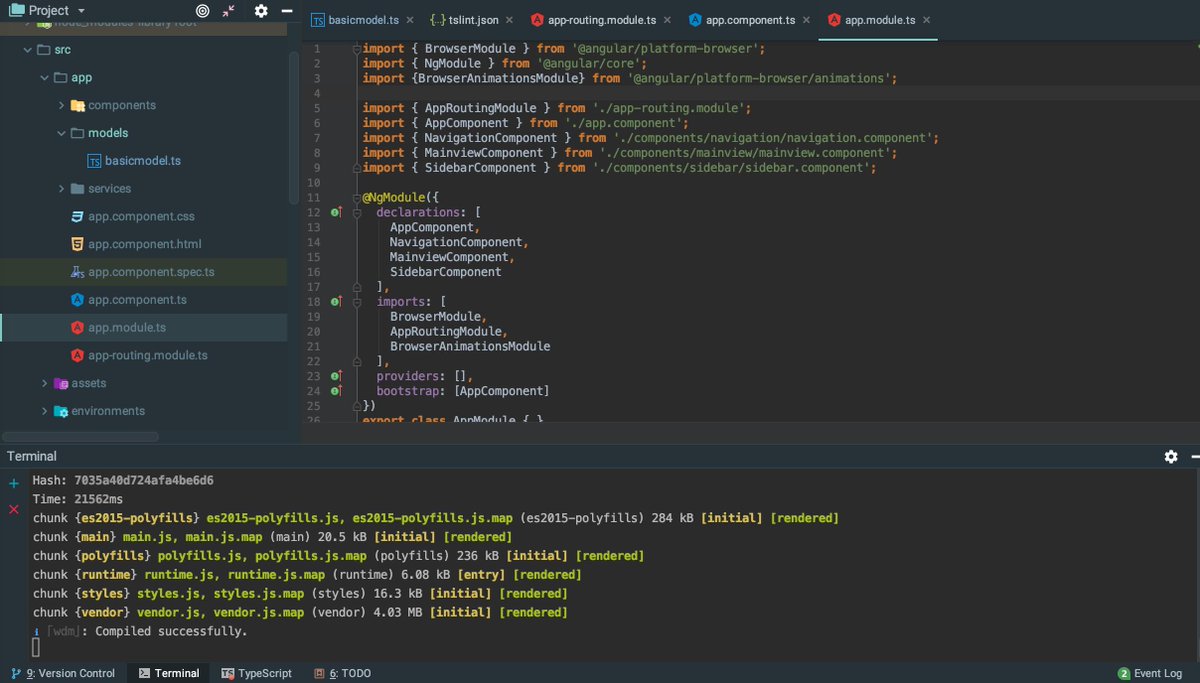Collapse all project tree nodes icon
This screenshot has width=1200, height=683.
point(229,11)
